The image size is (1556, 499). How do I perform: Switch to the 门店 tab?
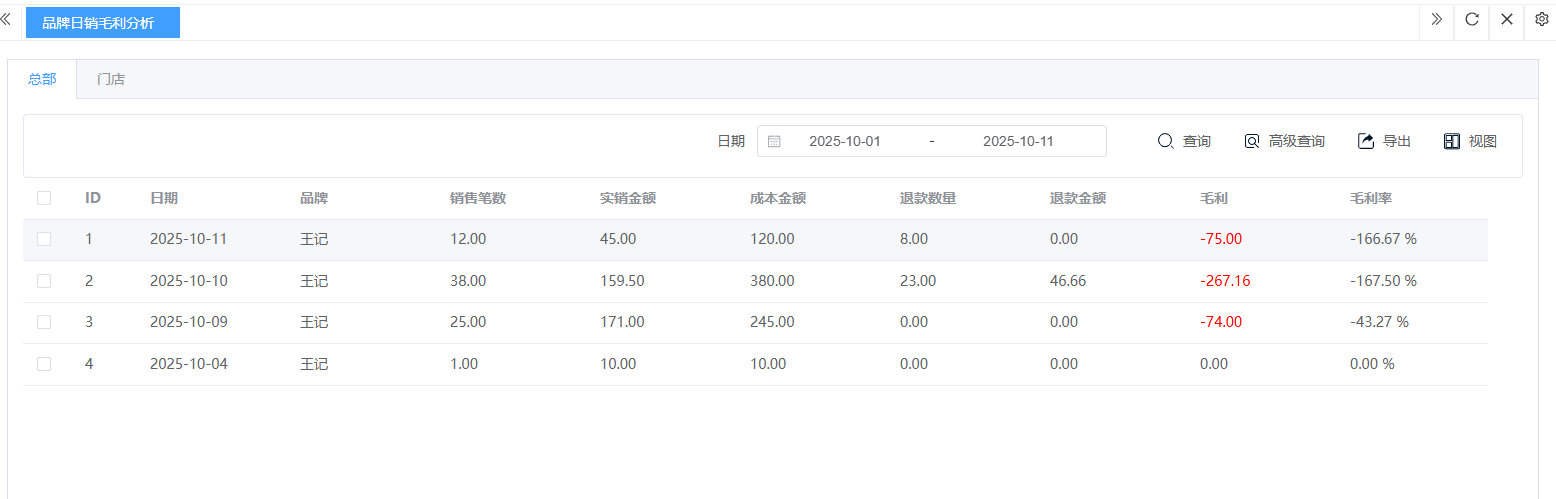[x=111, y=79]
